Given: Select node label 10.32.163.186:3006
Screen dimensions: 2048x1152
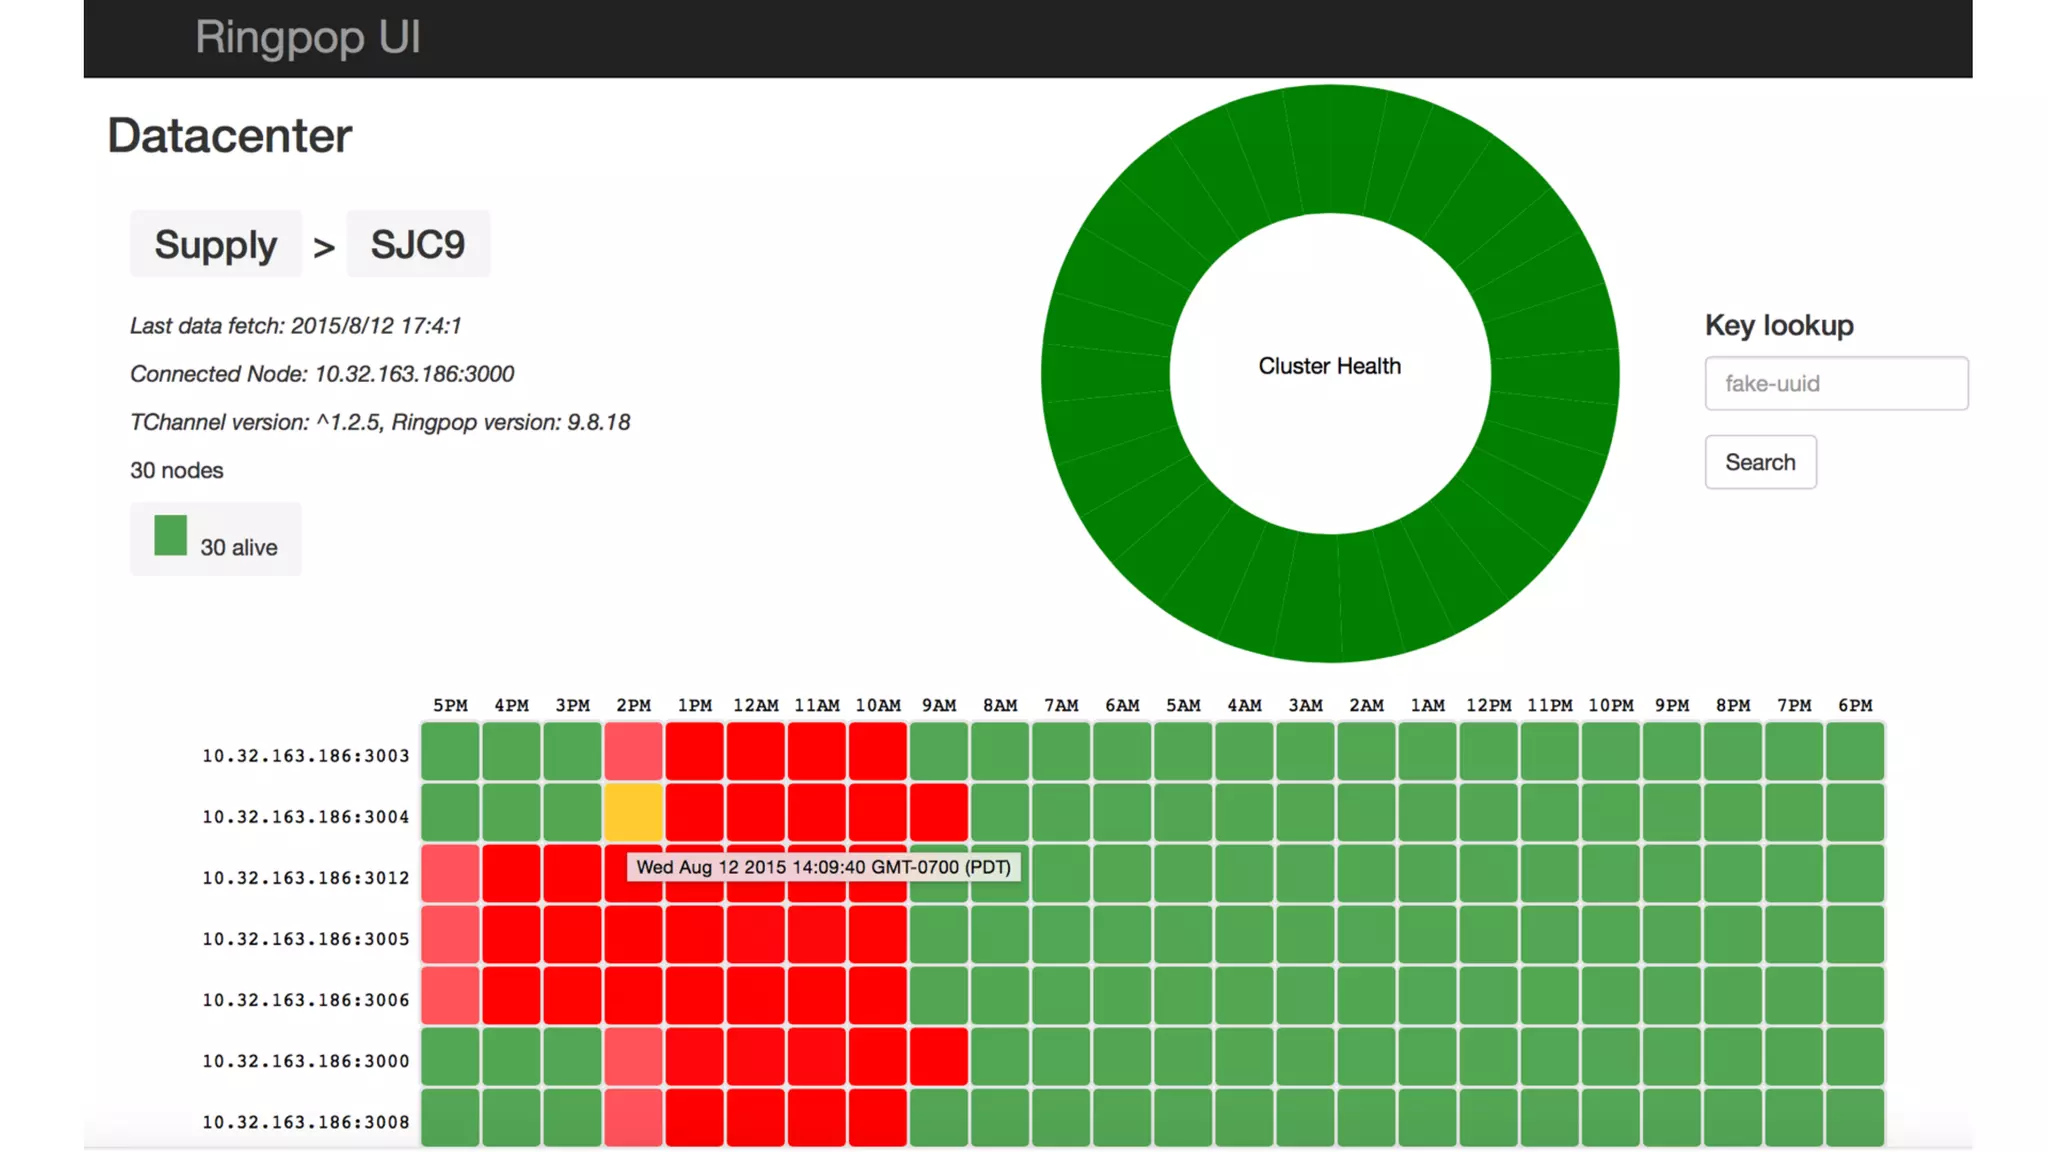Looking at the screenshot, I should click(x=305, y=1000).
